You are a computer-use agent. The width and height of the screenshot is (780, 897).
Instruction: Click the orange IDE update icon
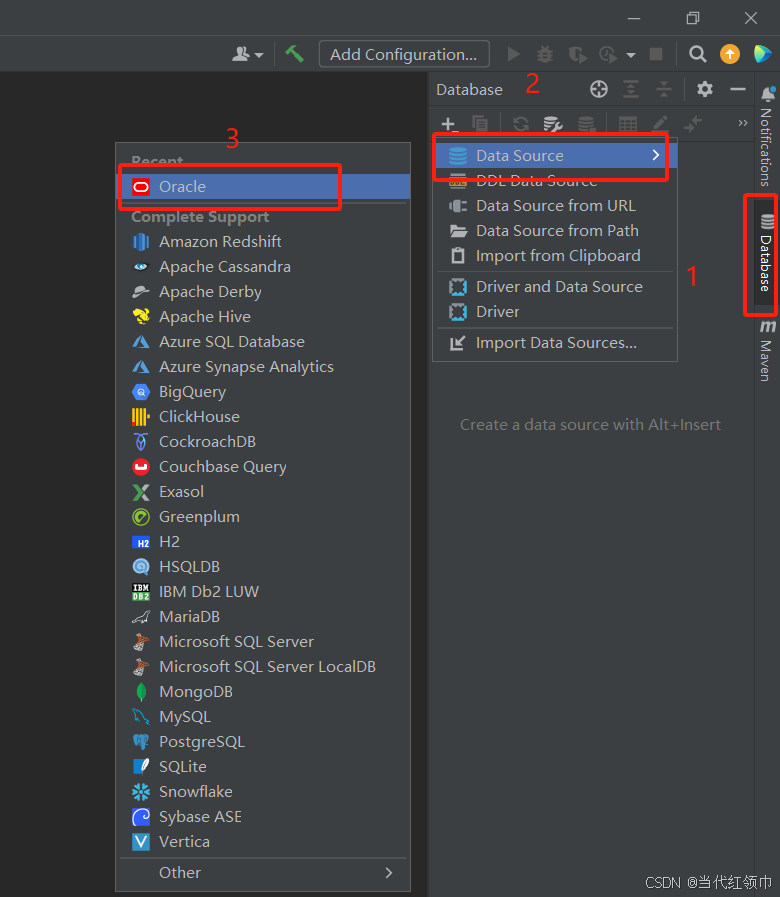pyautogui.click(x=730, y=54)
